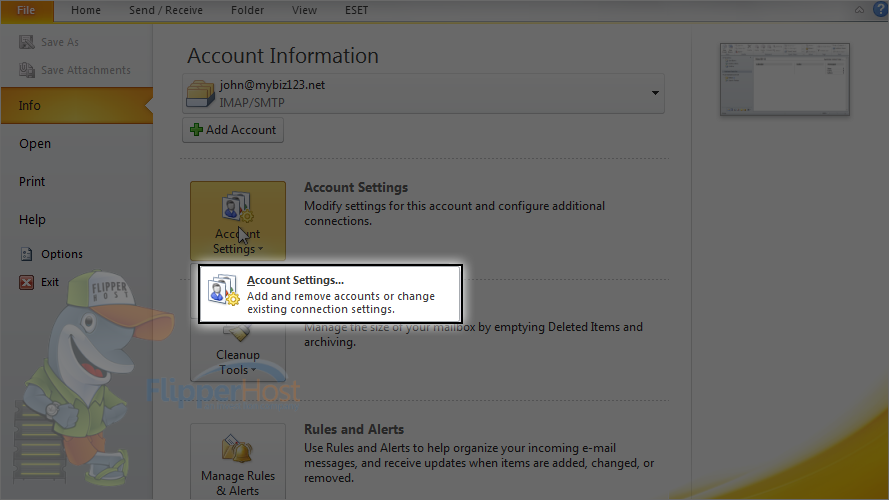Open the Send / Receive tab
Image resolution: width=889 pixels, height=500 pixels.
[x=166, y=10]
